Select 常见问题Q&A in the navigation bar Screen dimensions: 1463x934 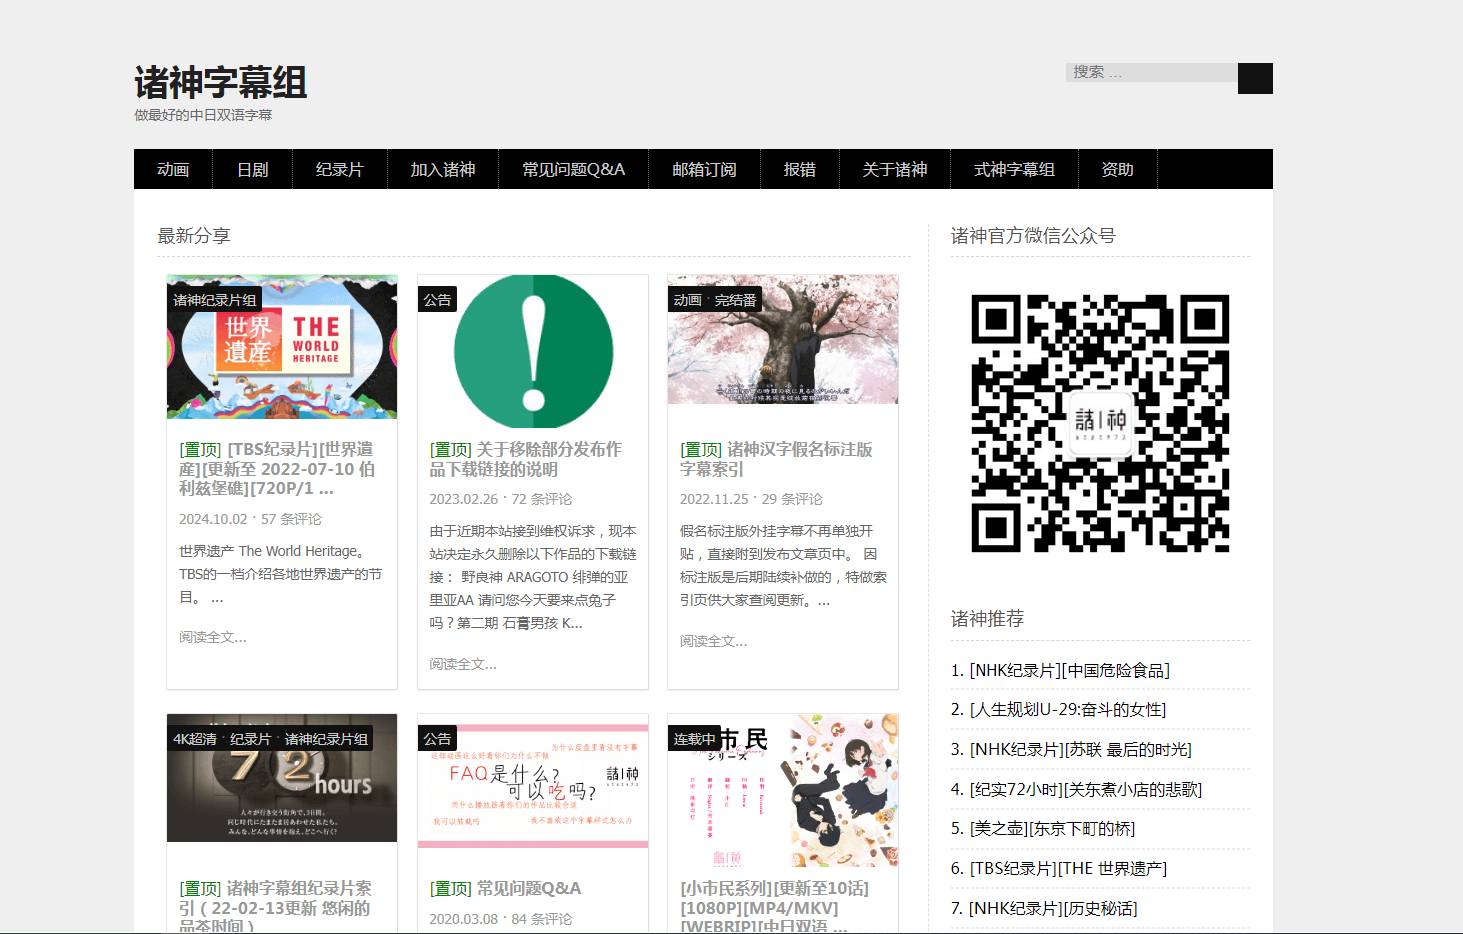click(x=573, y=170)
